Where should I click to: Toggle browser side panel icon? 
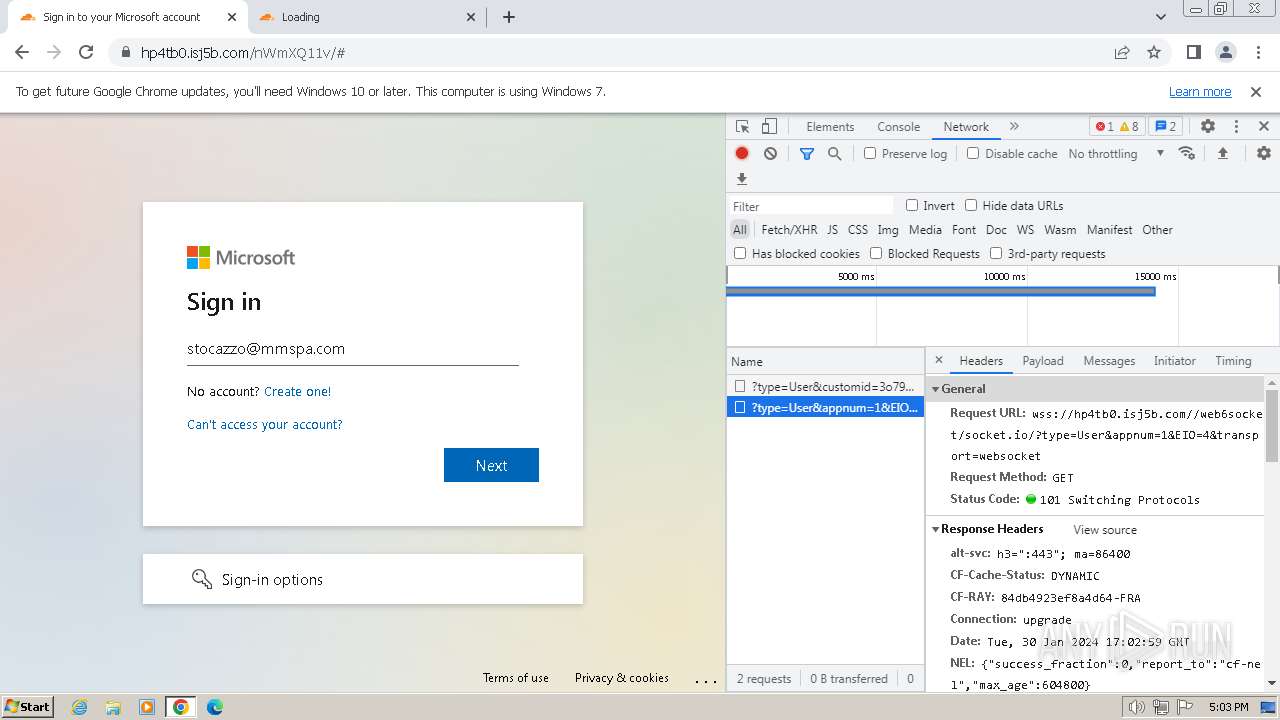(x=1194, y=52)
